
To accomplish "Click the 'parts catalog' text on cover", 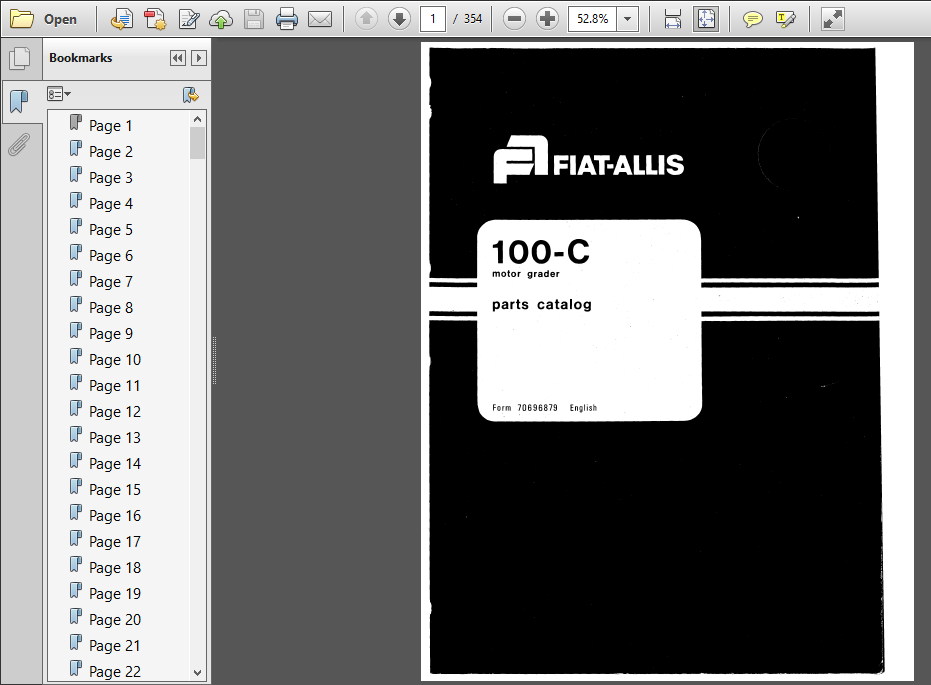I will [x=542, y=305].
